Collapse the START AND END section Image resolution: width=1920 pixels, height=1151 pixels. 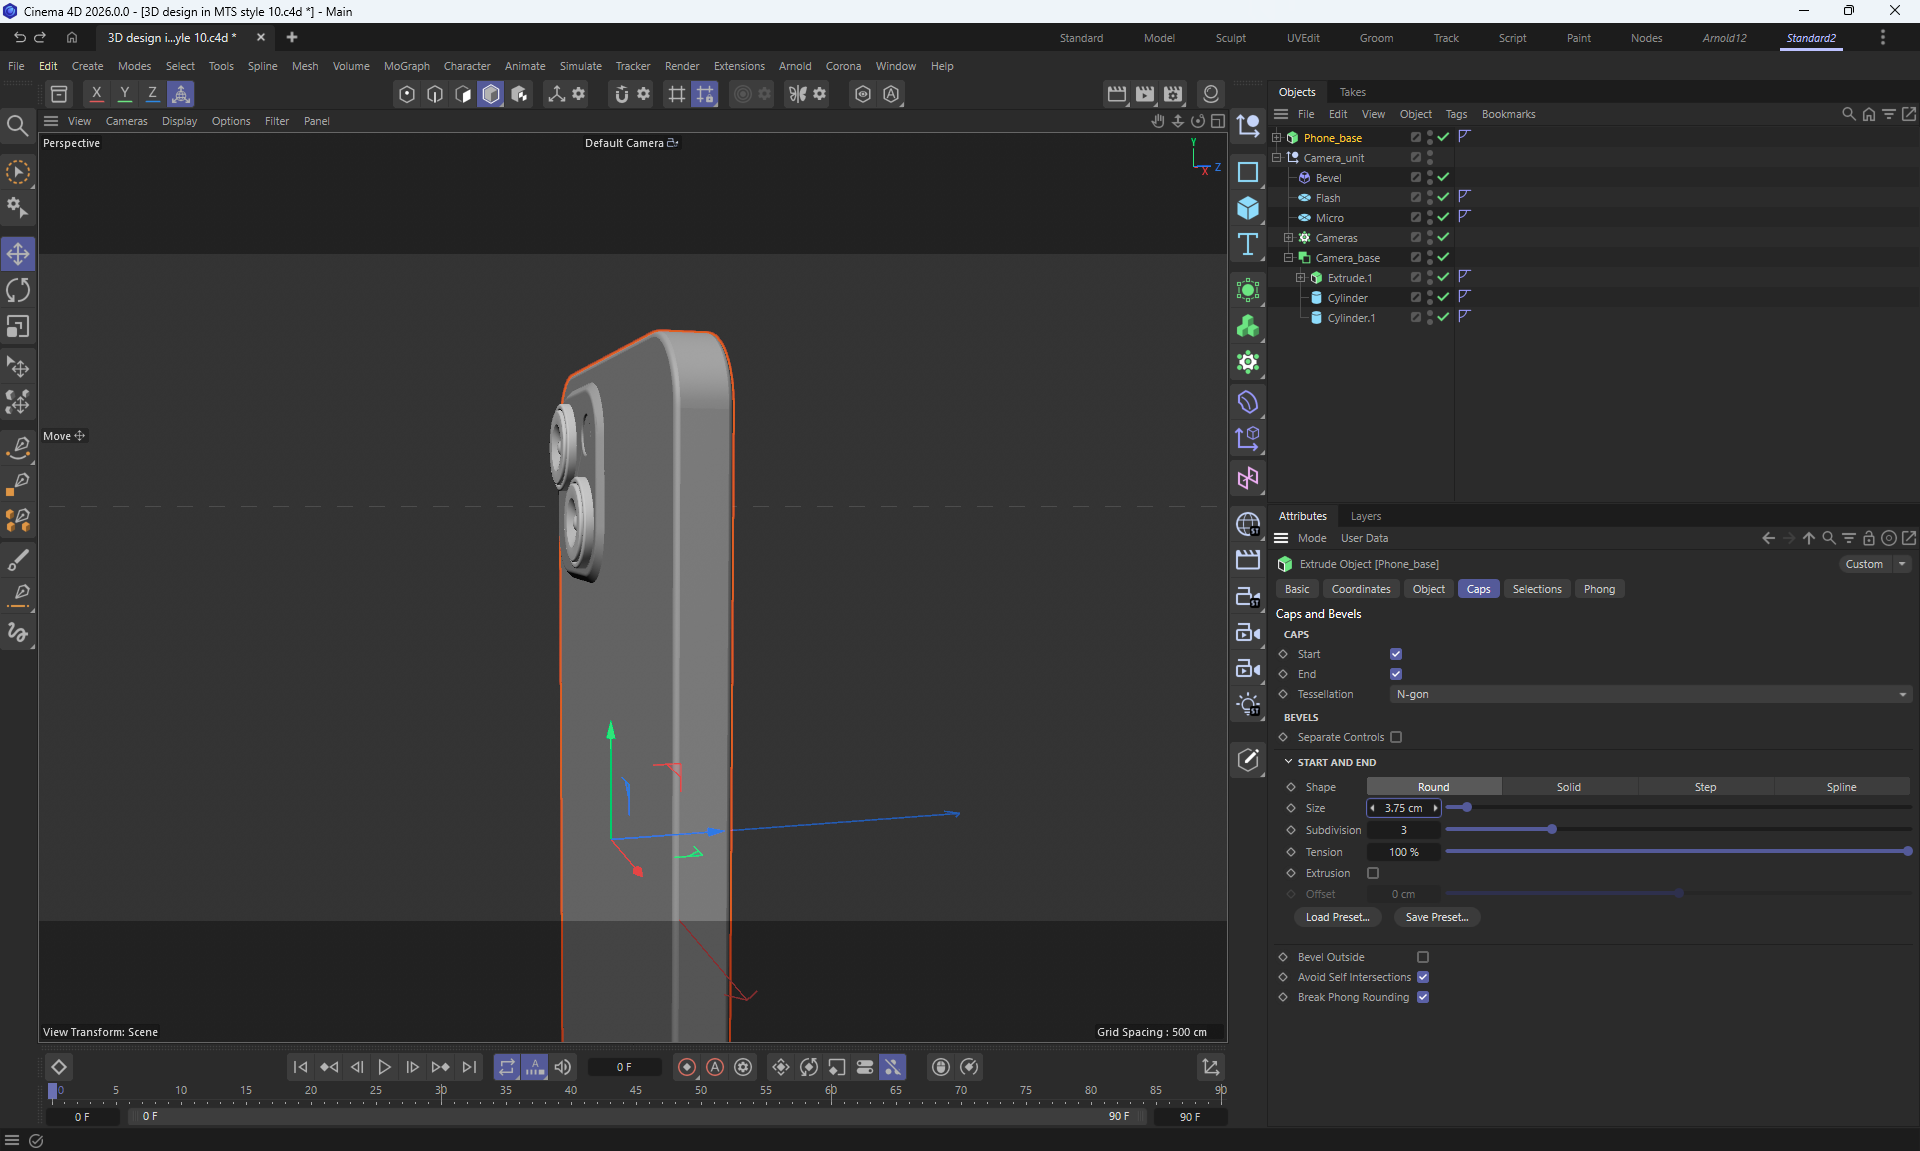coord(1289,762)
